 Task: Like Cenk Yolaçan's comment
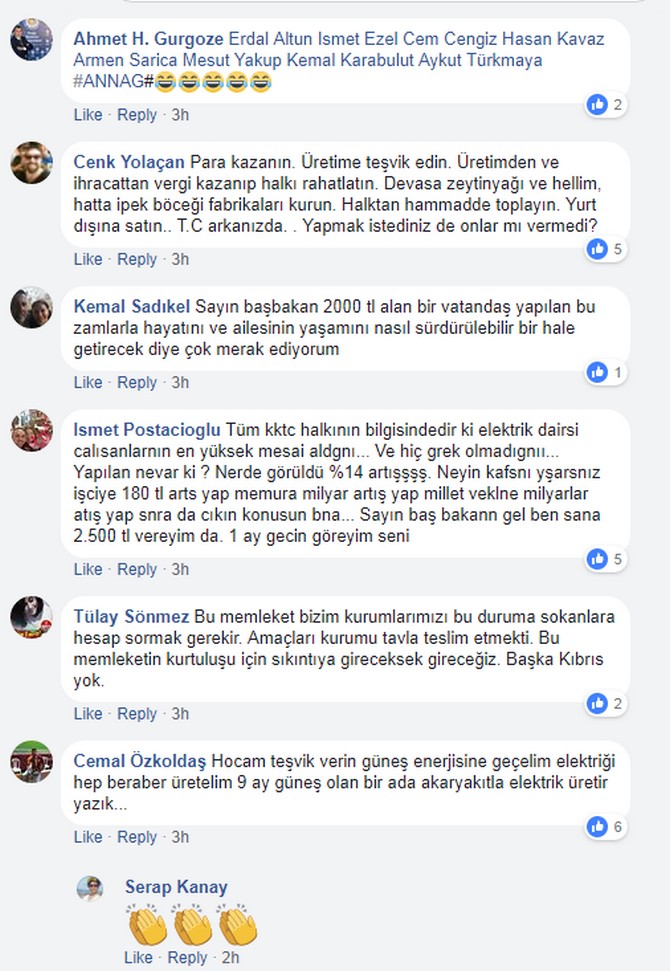(88, 259)
